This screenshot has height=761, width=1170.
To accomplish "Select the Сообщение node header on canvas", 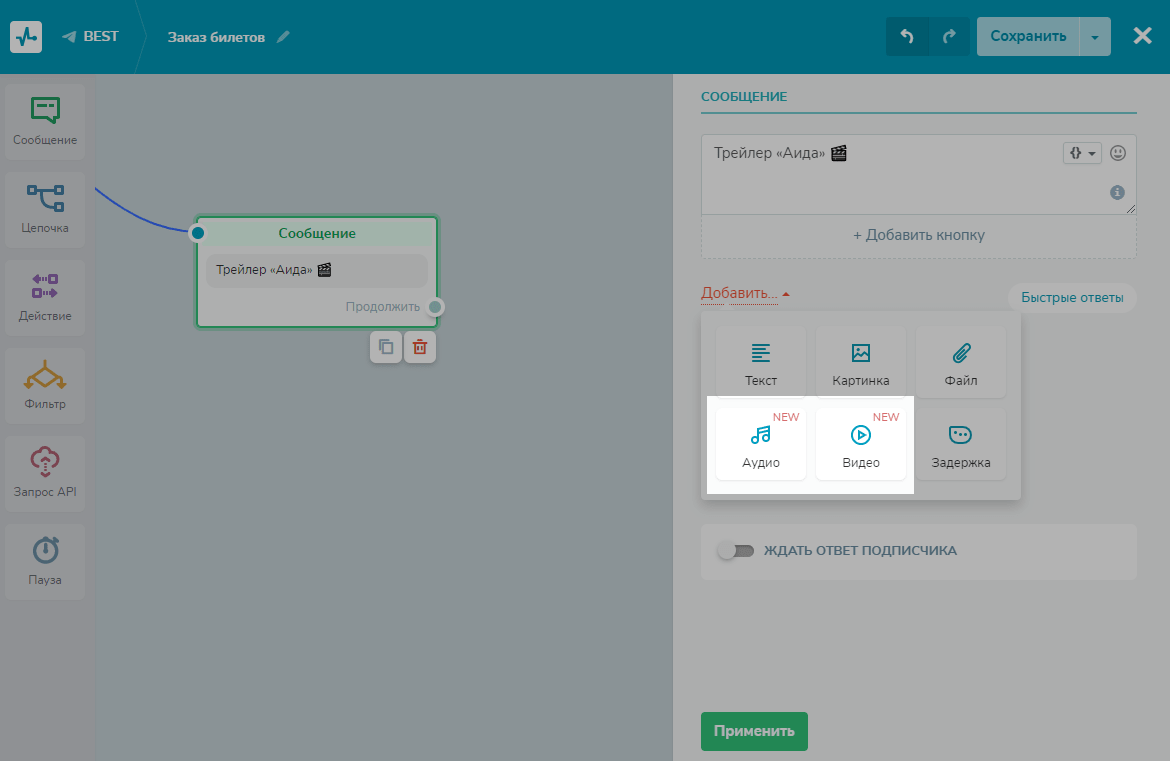I will (x=317, y=234).
